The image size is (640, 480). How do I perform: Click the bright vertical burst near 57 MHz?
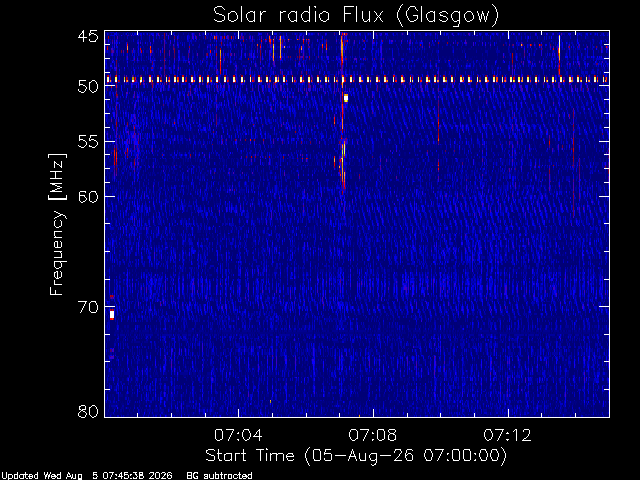pyautogui.click(x=343, y=165)
